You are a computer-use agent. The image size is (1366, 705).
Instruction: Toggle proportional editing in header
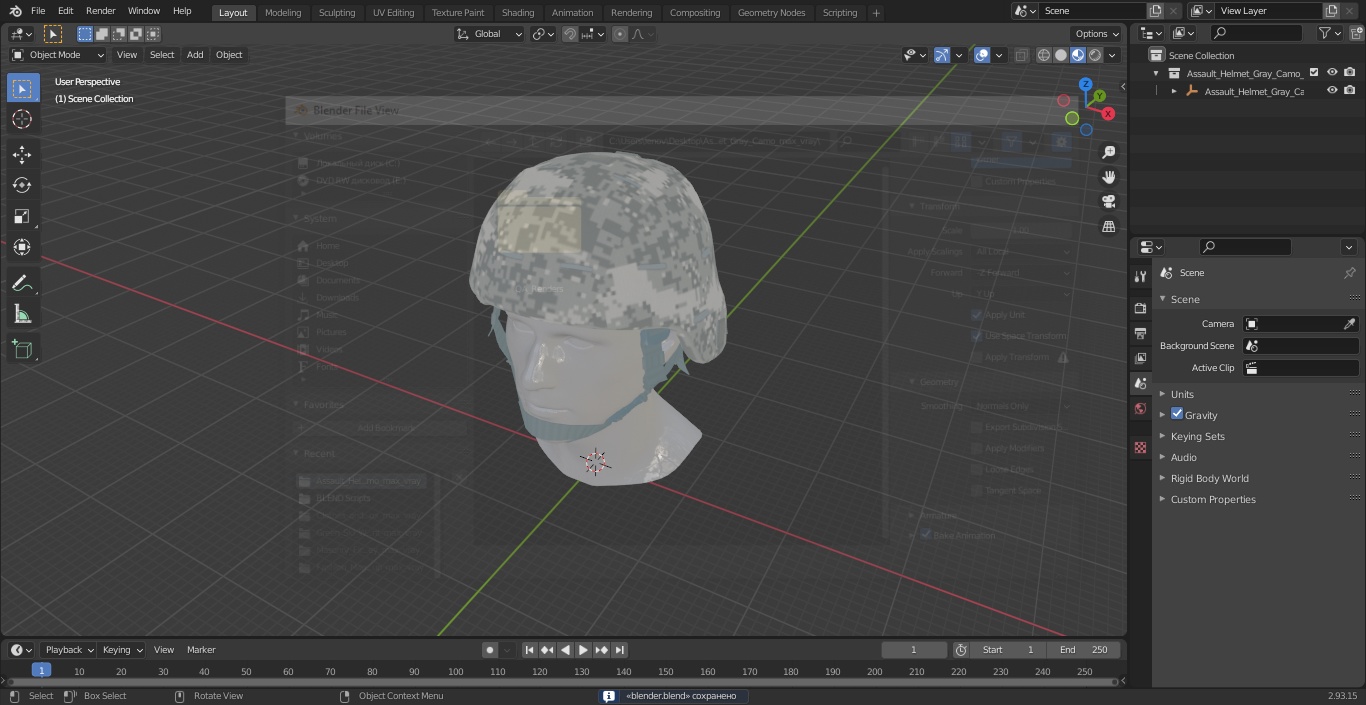pos(620,34)
